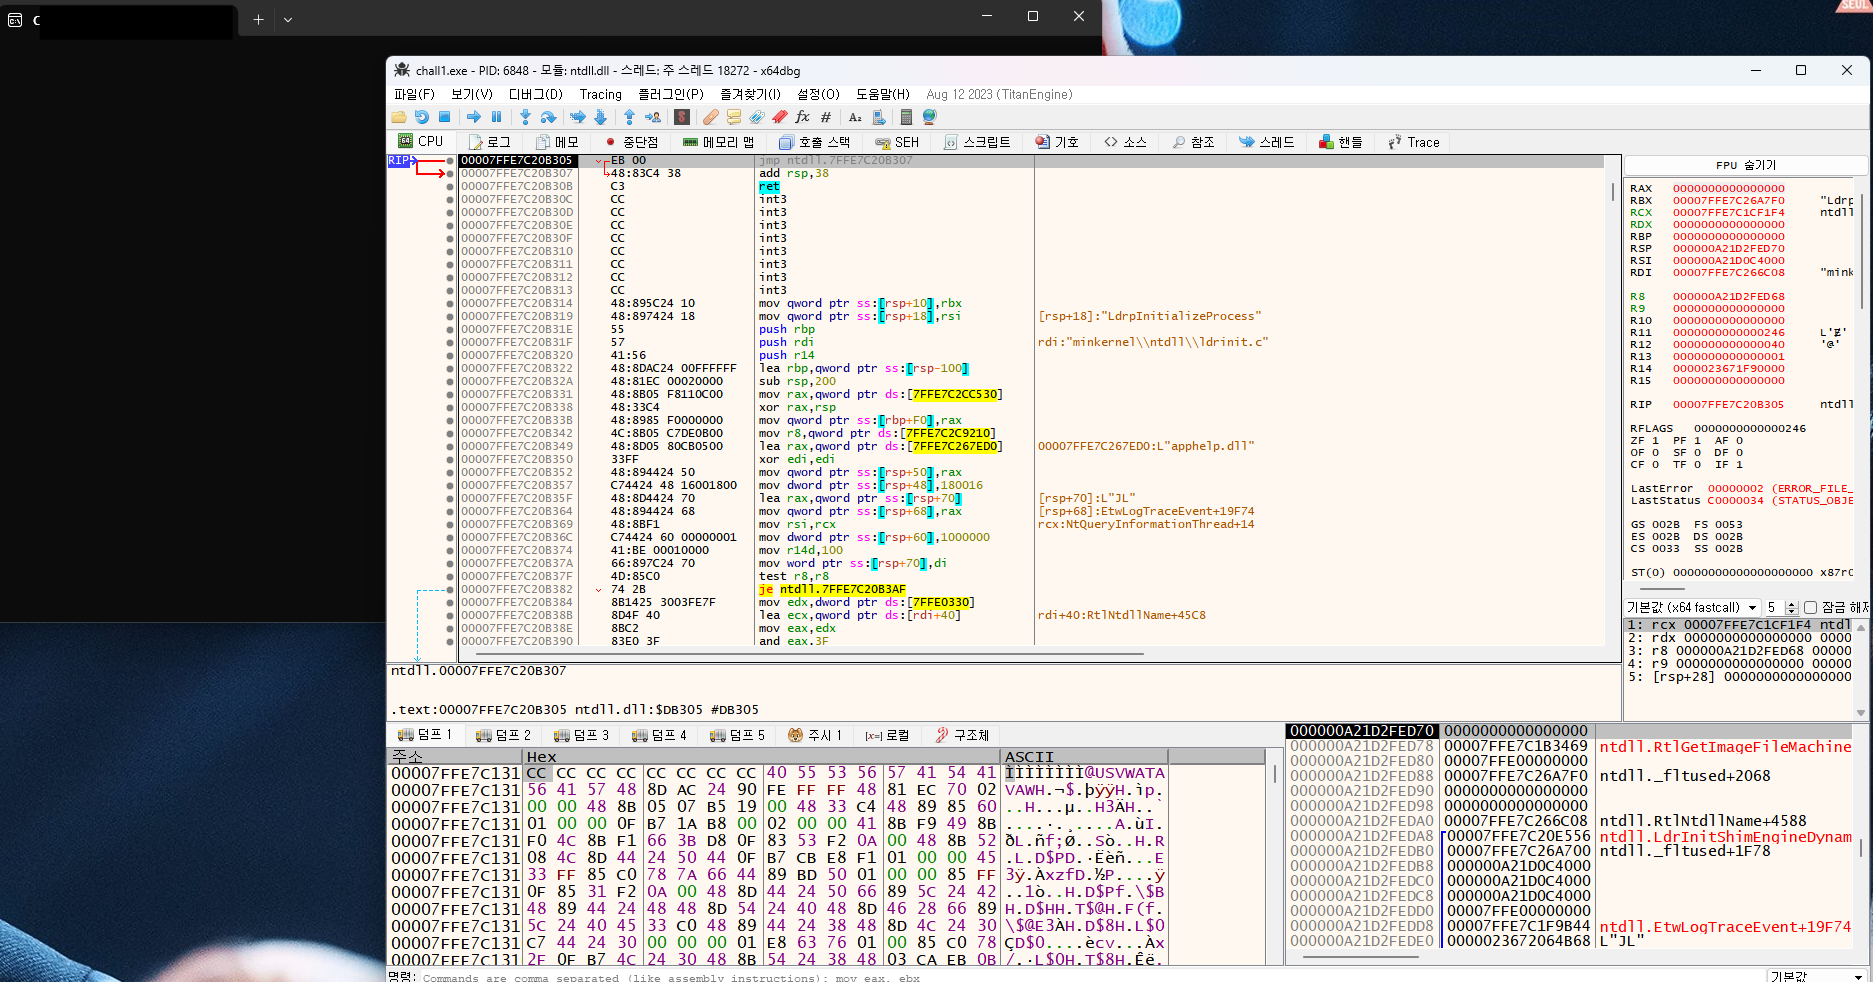Open the 메모리 맵 tab
This screenshot has height=982, width=1873.
pyautogui.click(x=718, y=142)
